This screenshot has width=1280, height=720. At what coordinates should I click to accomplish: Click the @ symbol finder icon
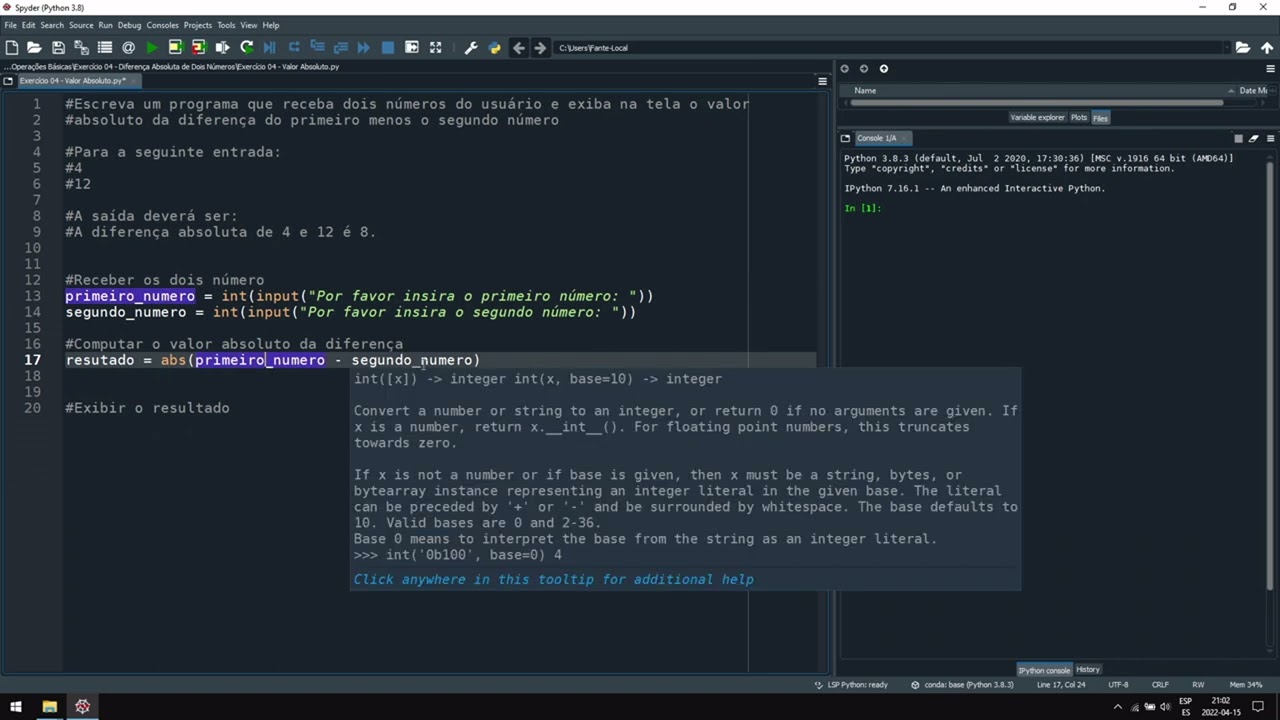pos(128,47)
